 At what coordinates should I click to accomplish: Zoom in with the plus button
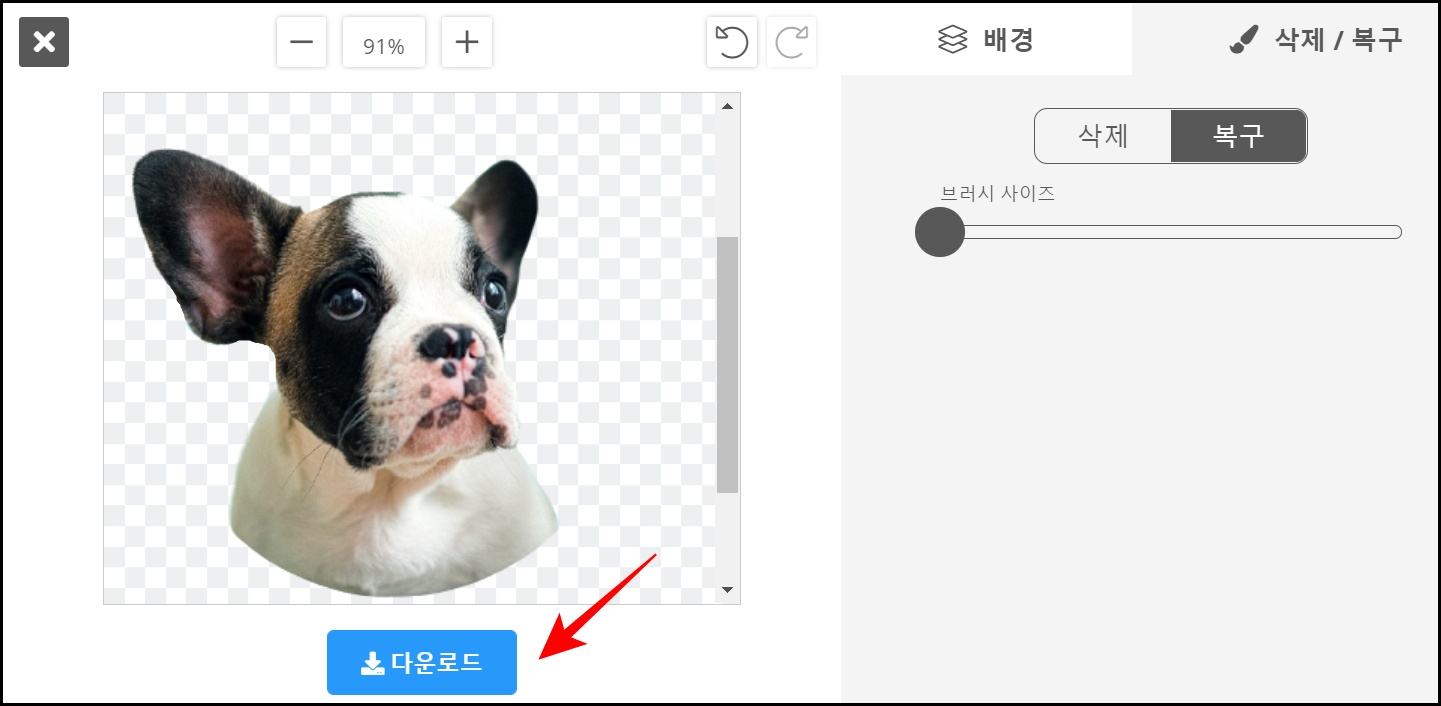coord(467,43)
